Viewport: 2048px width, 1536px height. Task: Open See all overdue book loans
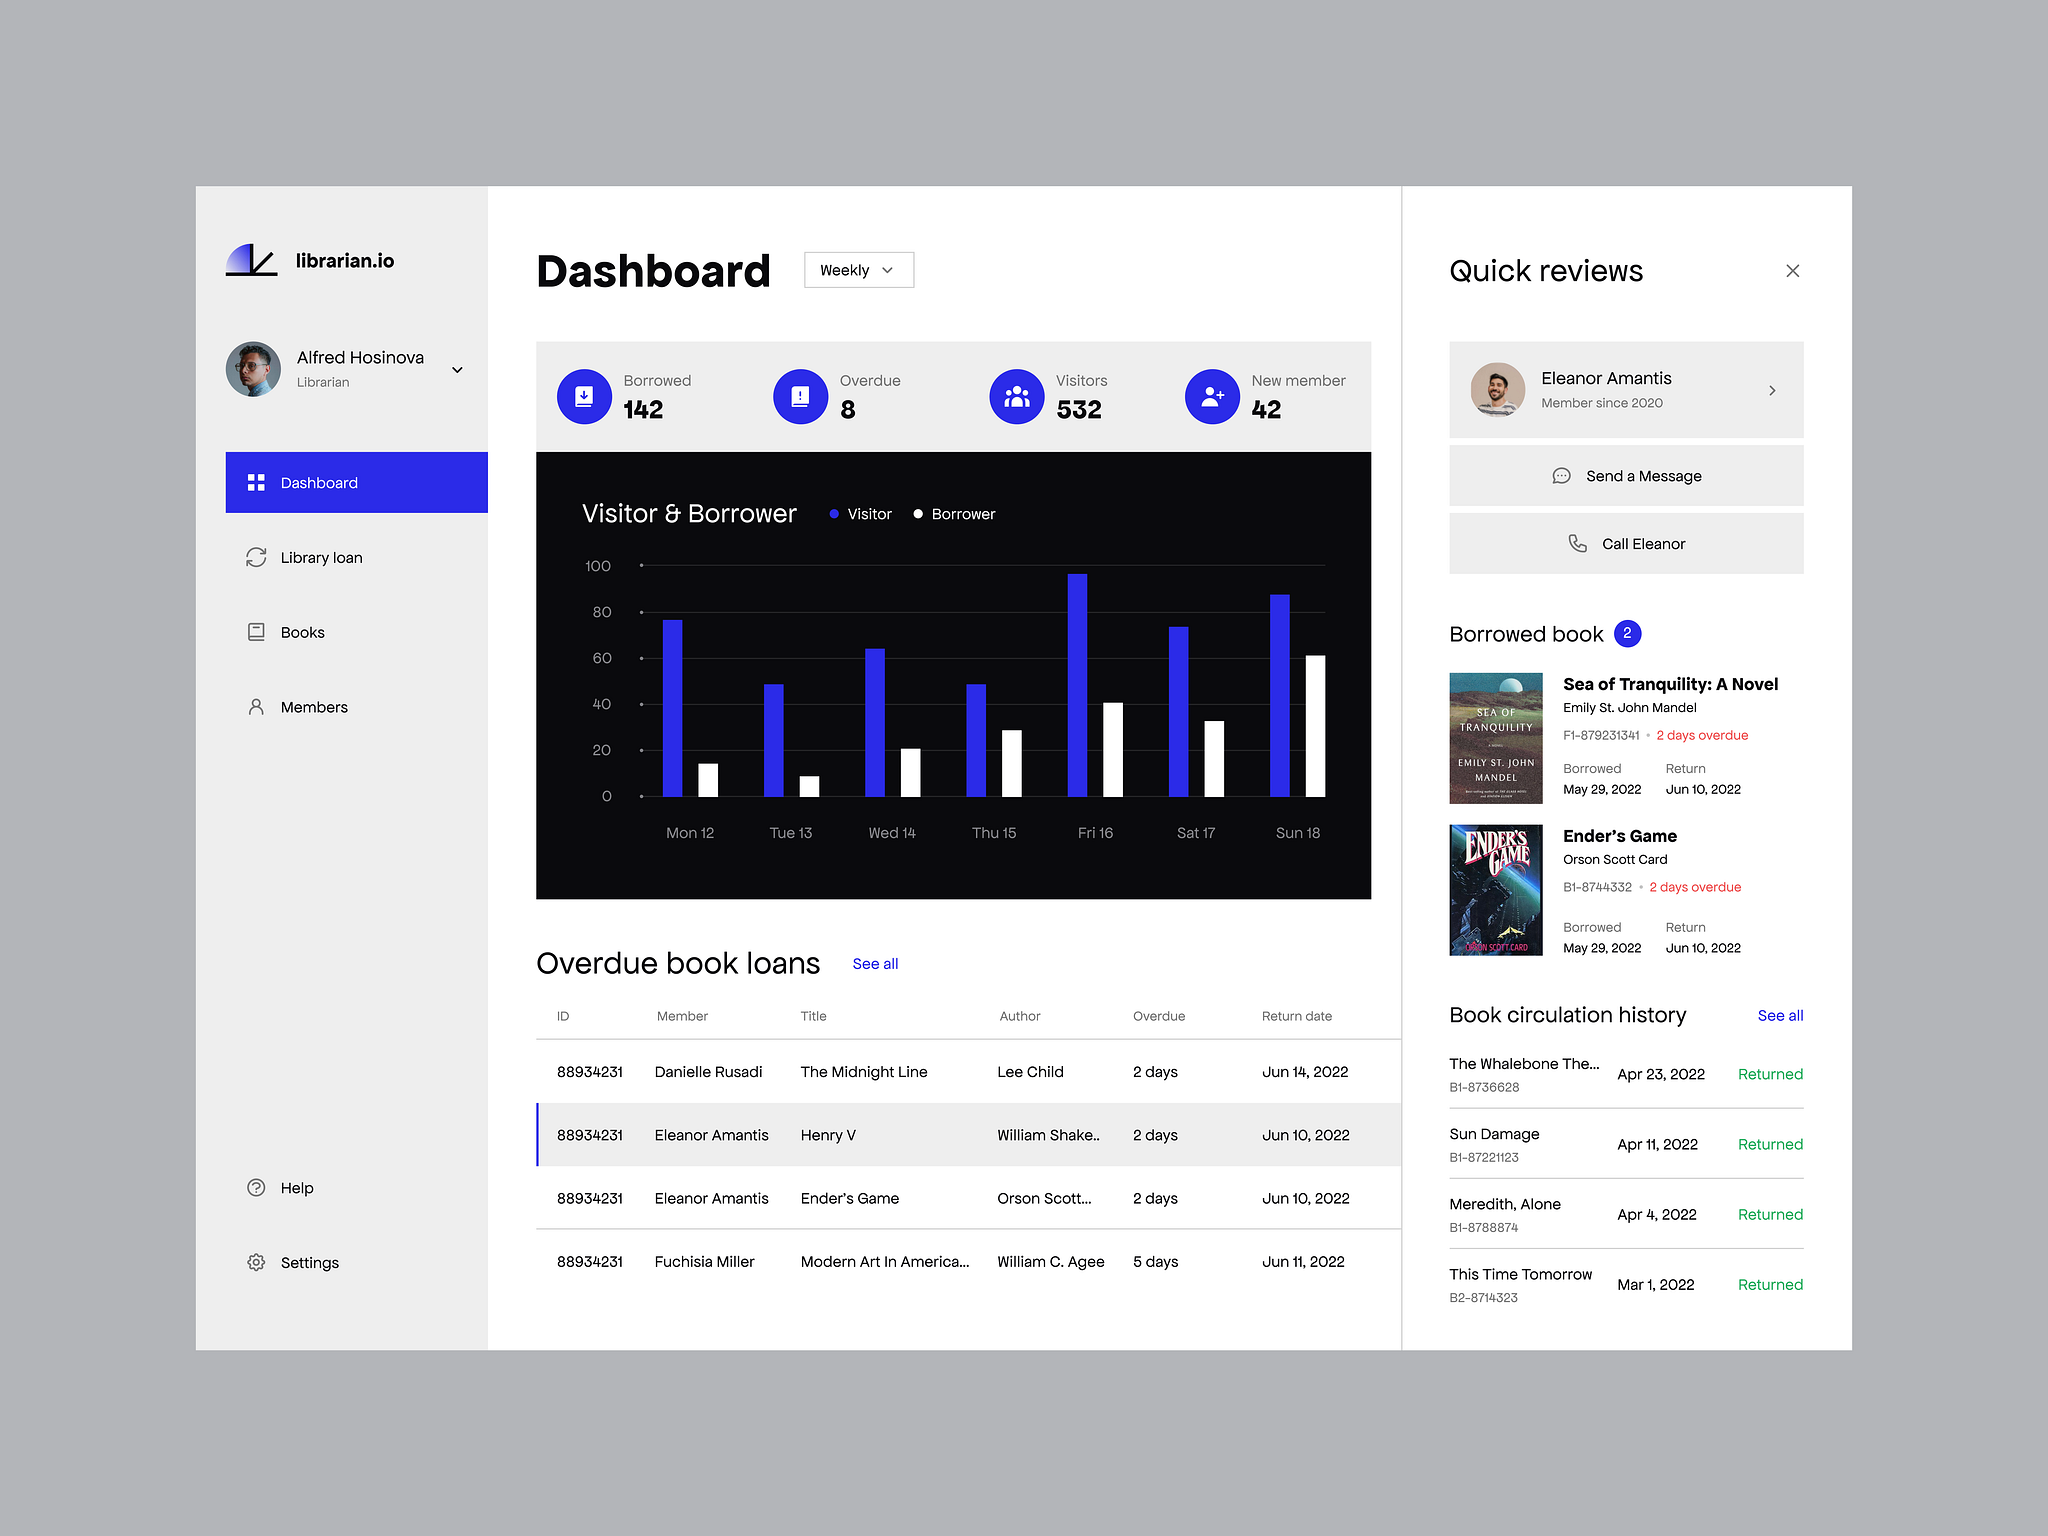(x=874, y=963)
